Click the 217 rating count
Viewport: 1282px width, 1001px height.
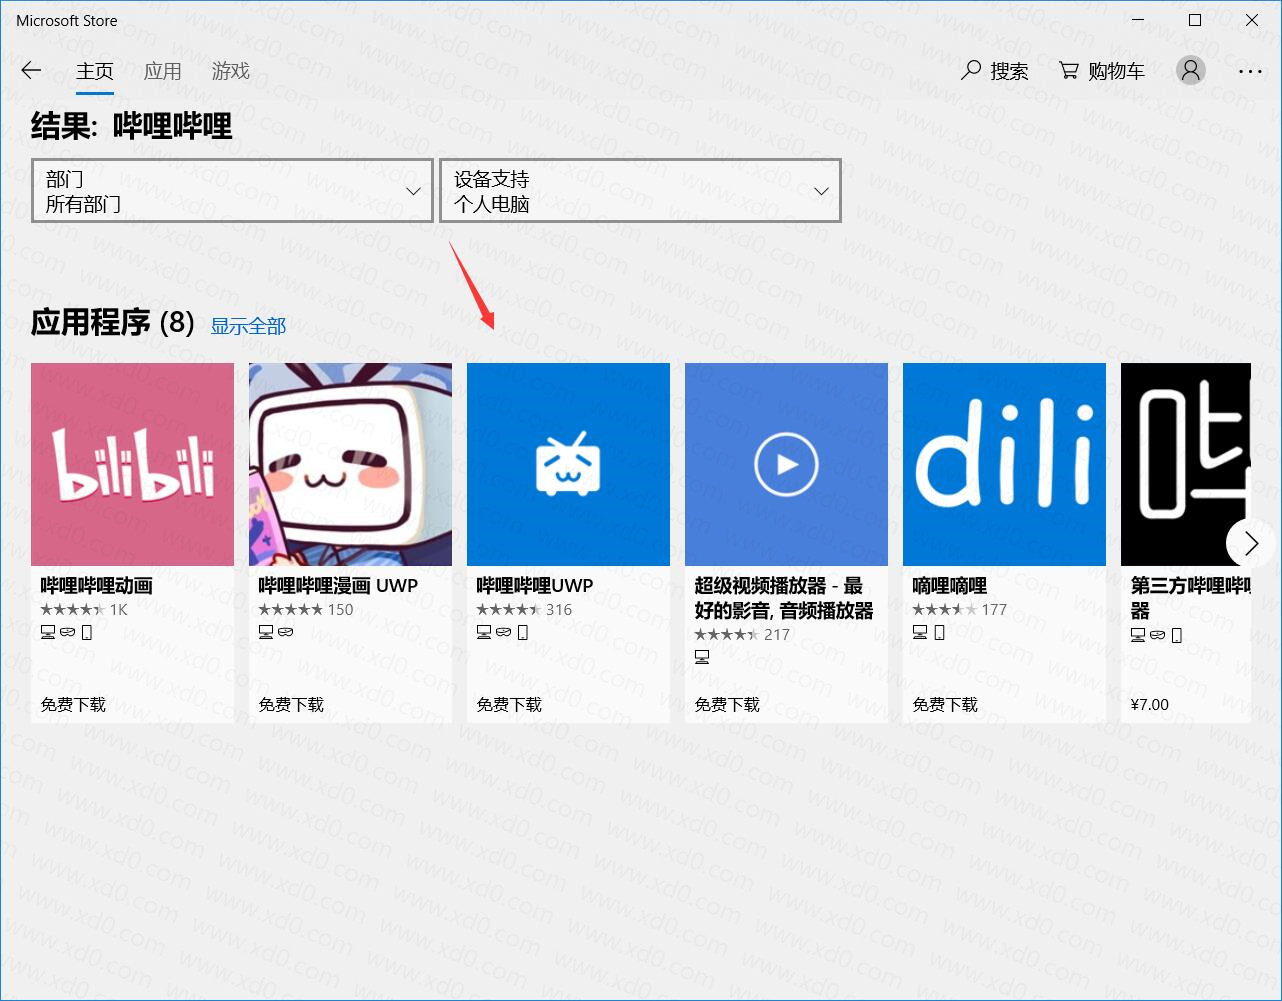[x=777, y=634]
